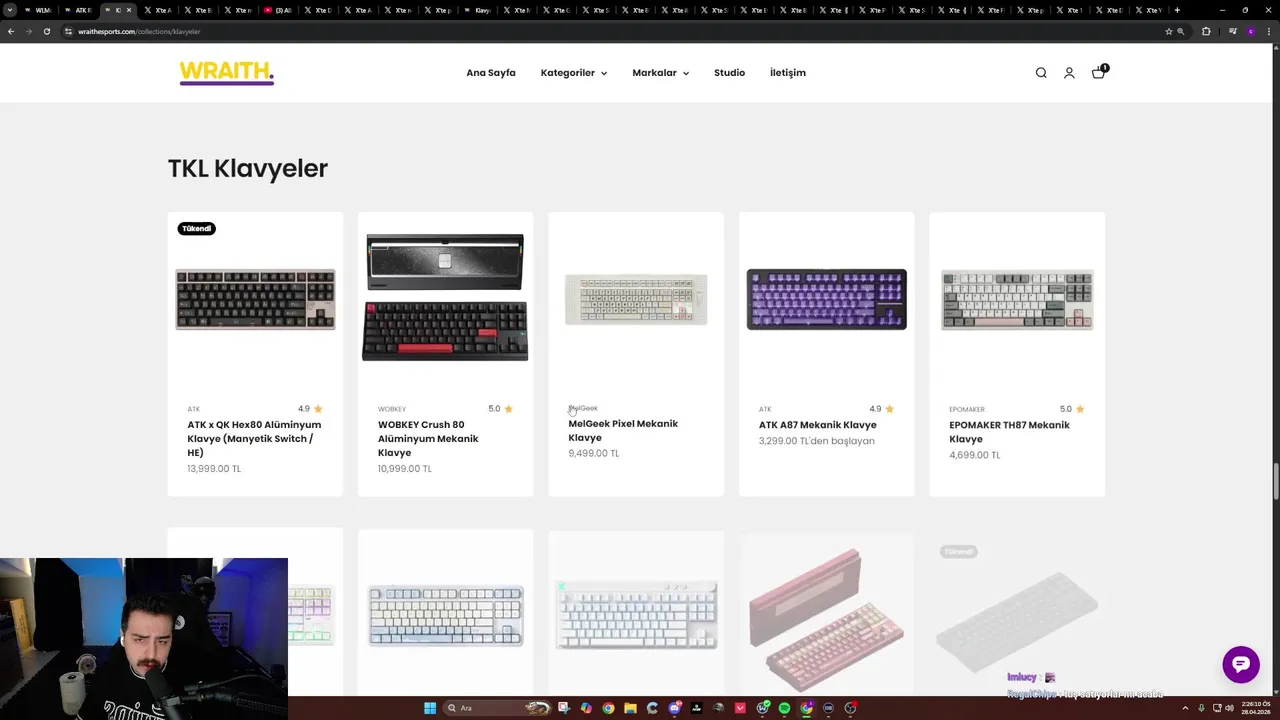
Task: Open the Windows Start button
Action: tap(430, 708)
